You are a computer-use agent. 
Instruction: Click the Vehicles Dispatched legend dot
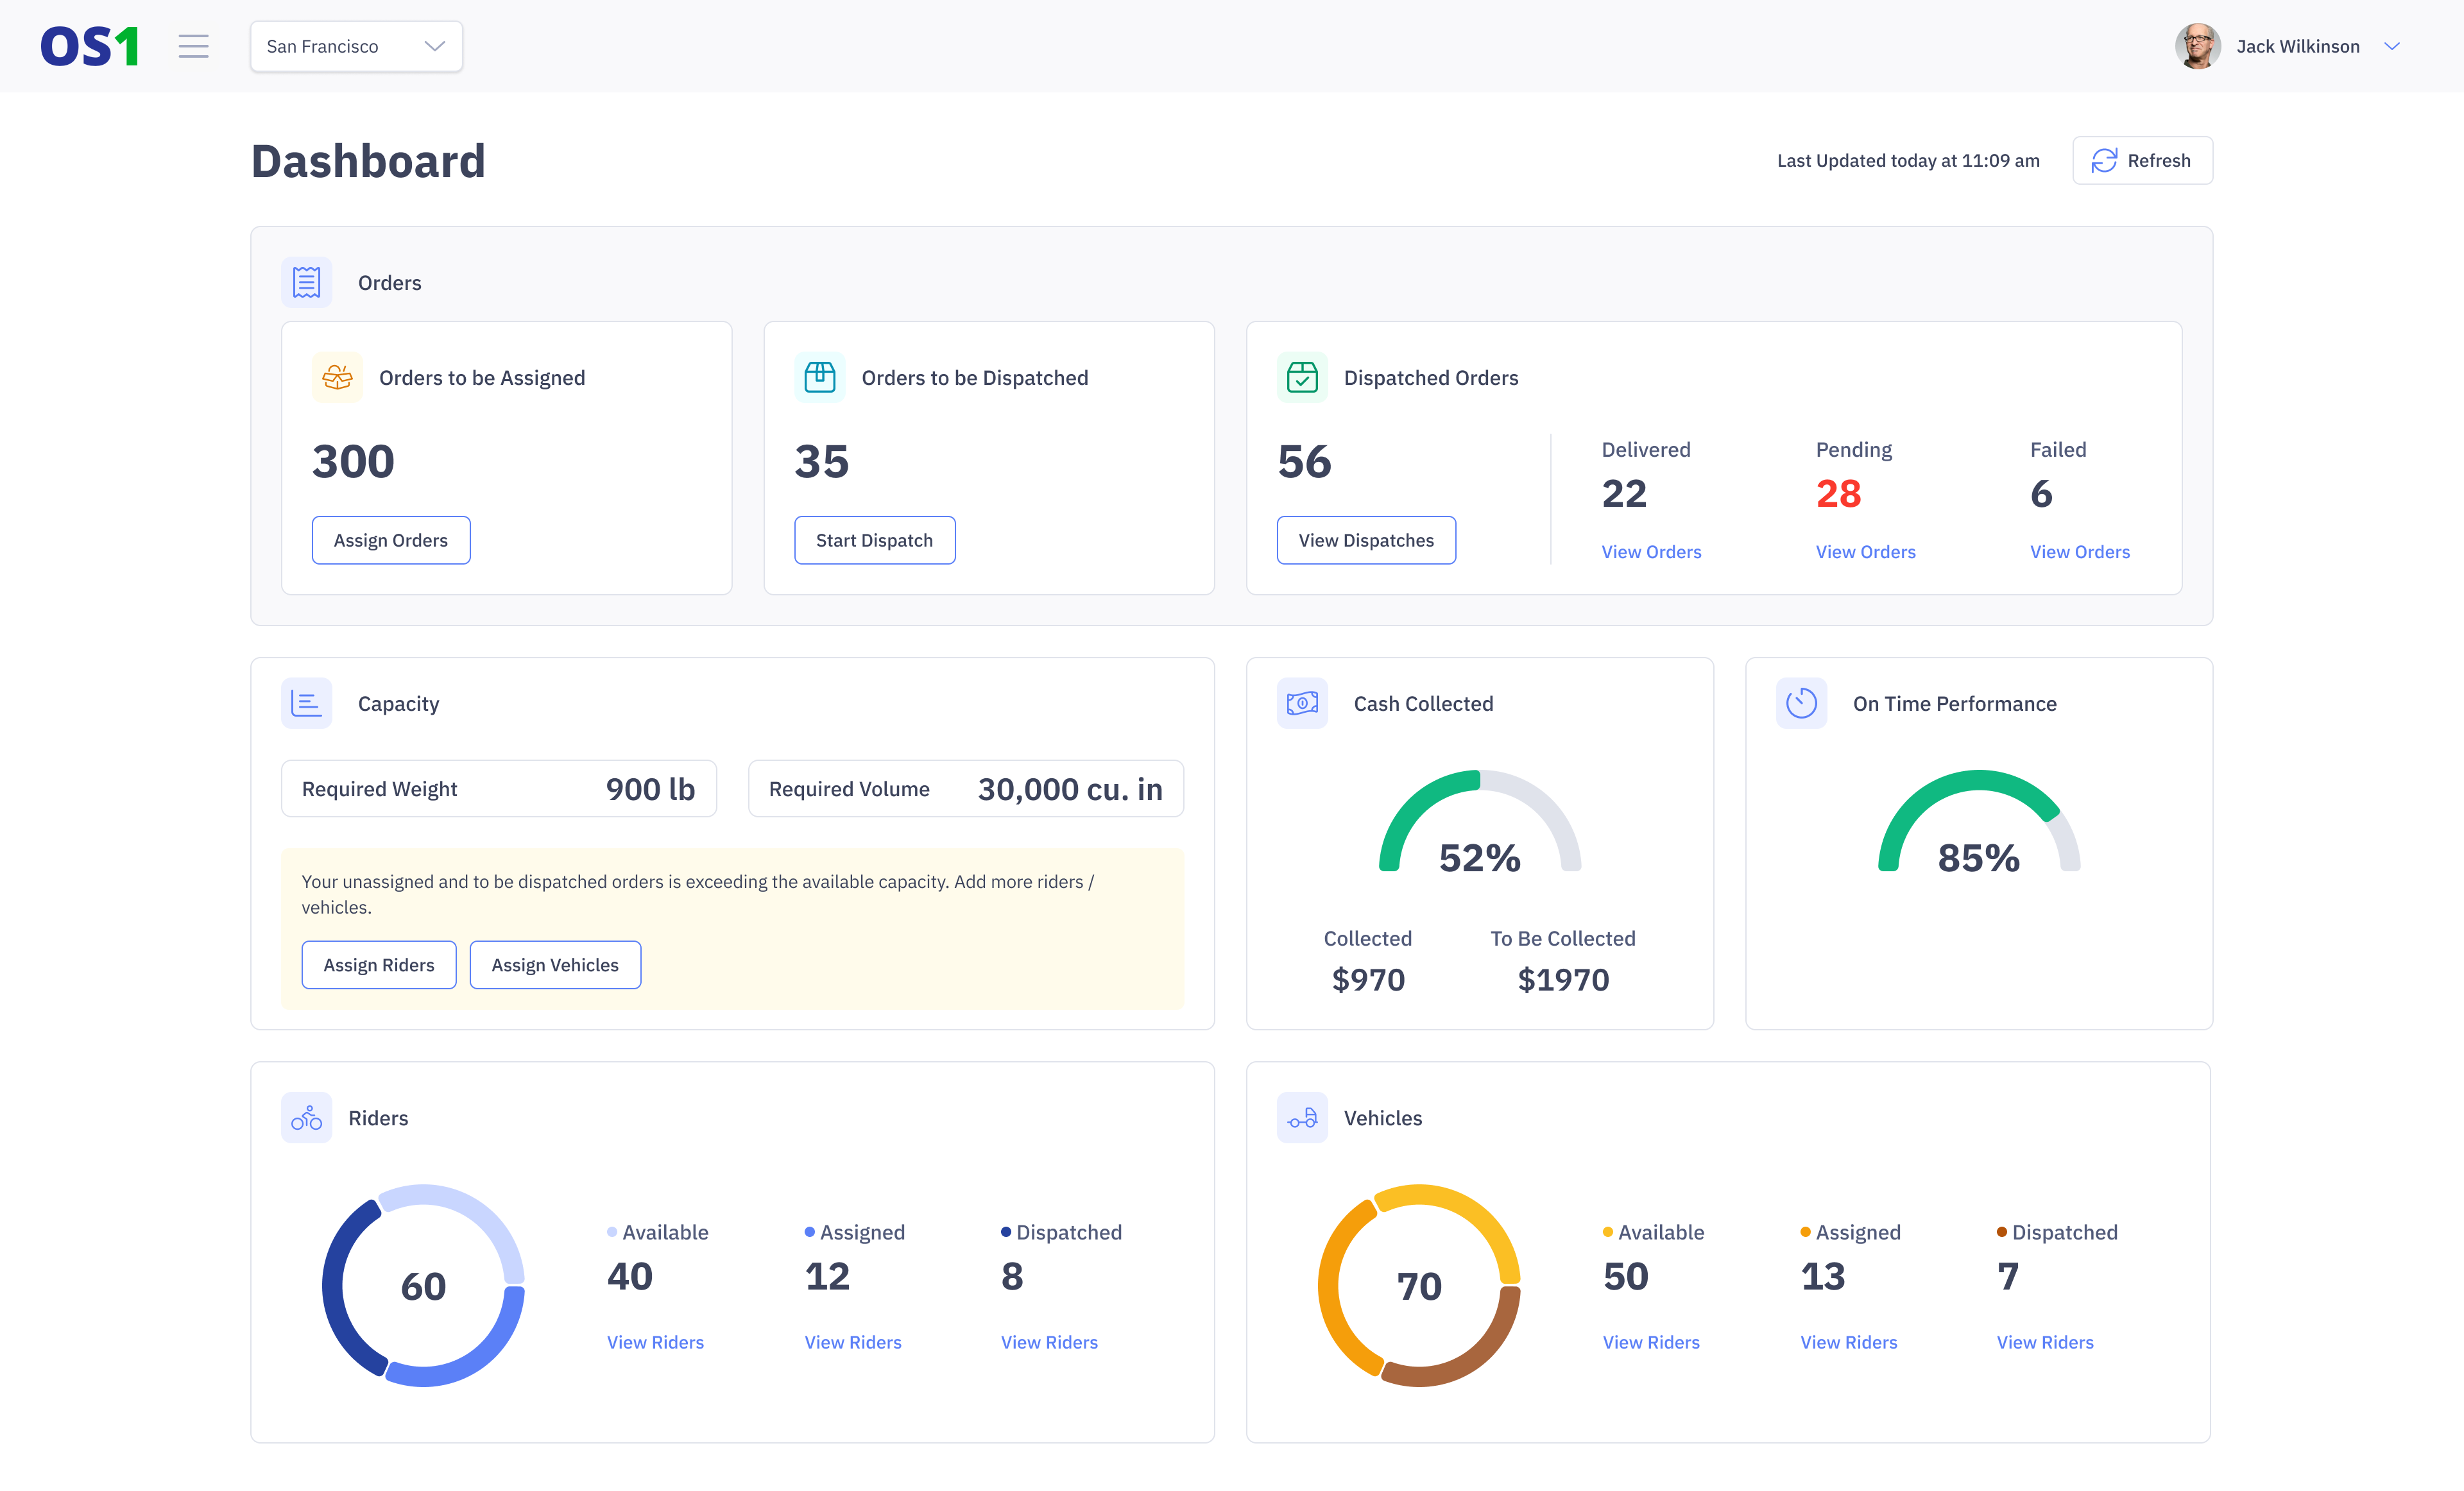[2002, 1232]
